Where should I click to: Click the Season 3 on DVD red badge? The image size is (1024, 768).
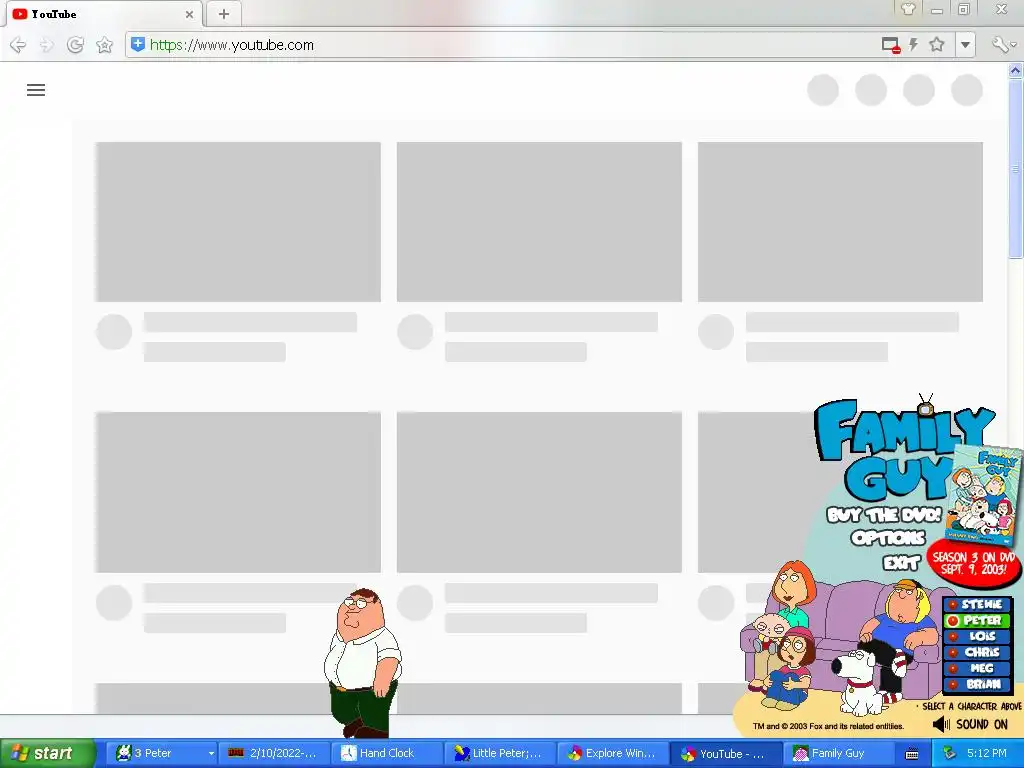tap(973, 563)
